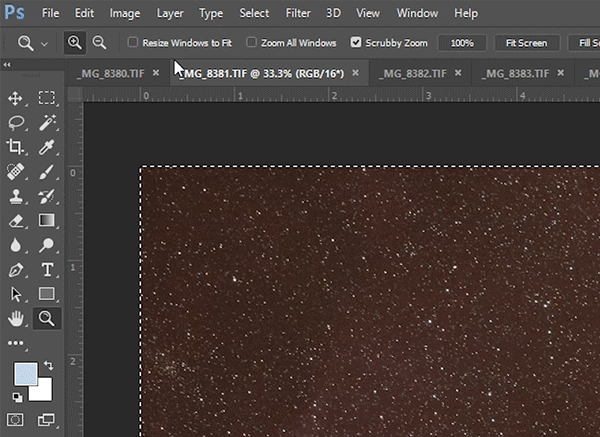Viewport: 600px width, 437px height.
Task: Select the Eraser tool
Action: tap(15, 221)
